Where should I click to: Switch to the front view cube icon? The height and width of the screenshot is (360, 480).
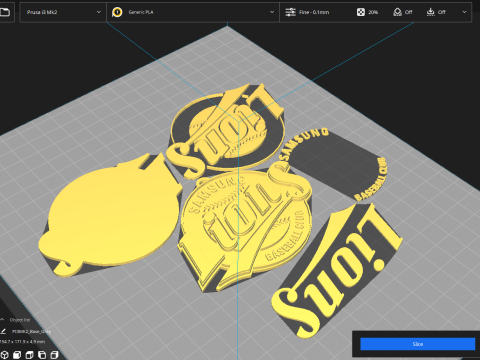tap(17, 355)
